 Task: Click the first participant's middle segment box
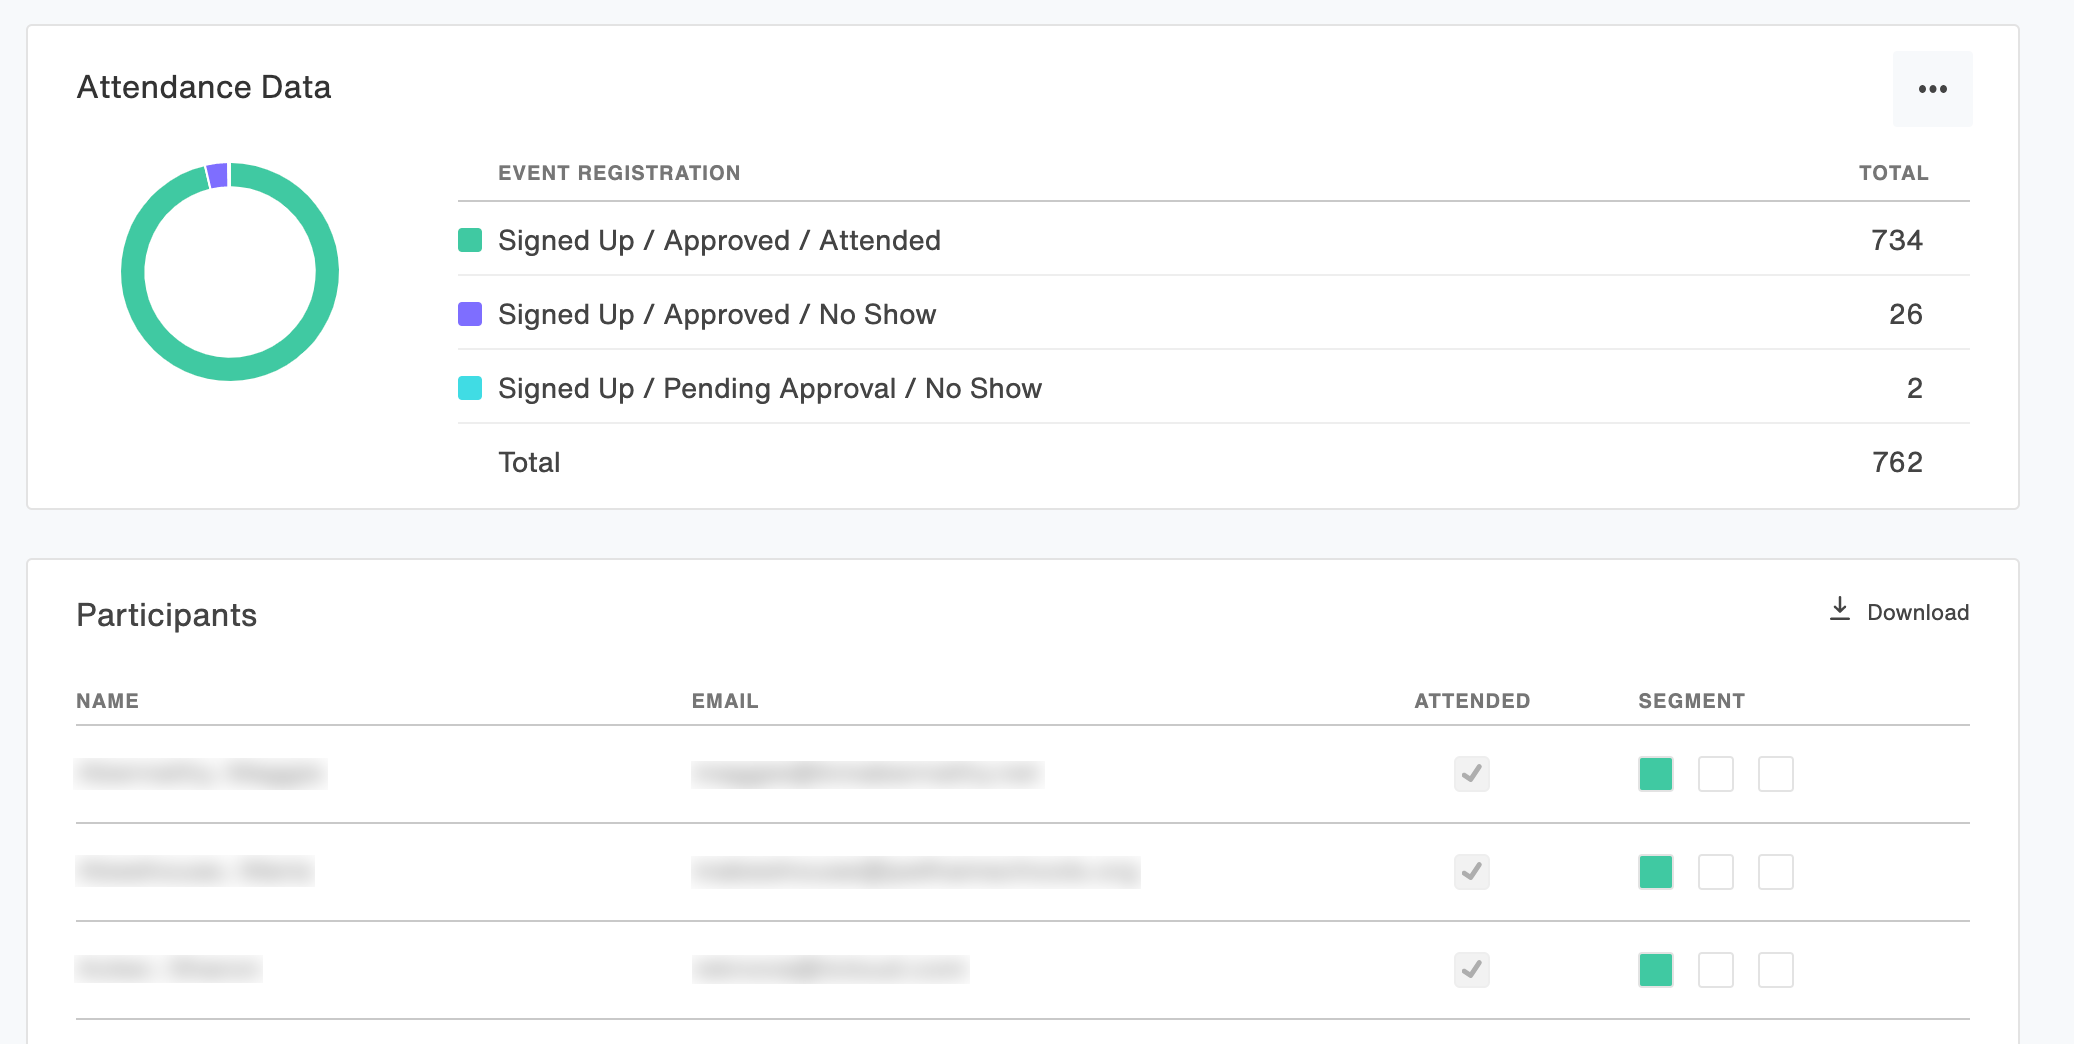(1716, 774)
